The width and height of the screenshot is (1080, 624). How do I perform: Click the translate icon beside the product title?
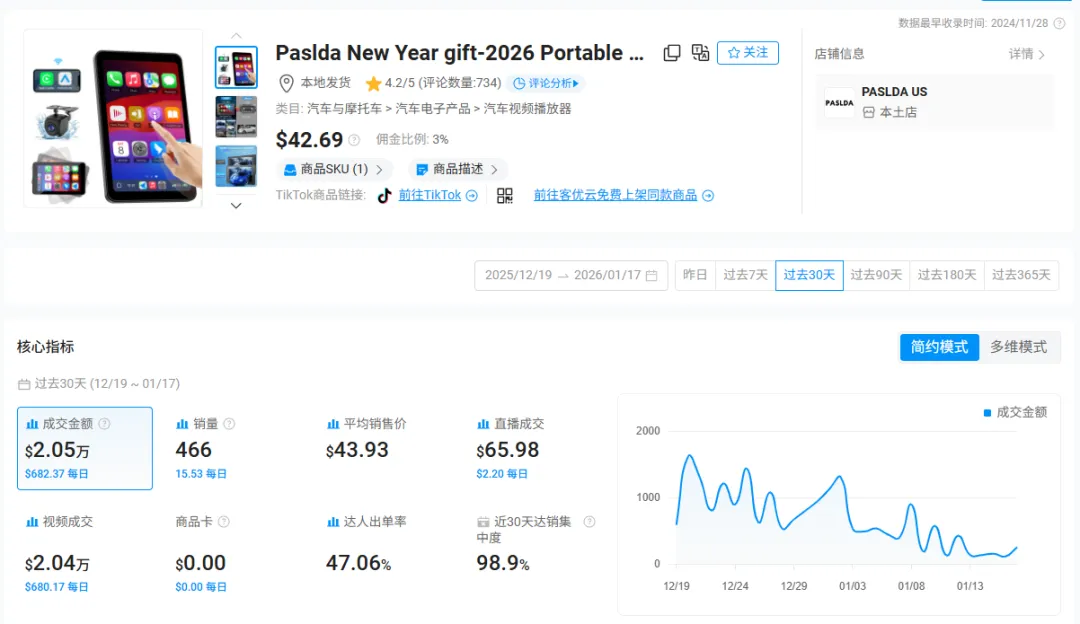(x=700, y=52)
